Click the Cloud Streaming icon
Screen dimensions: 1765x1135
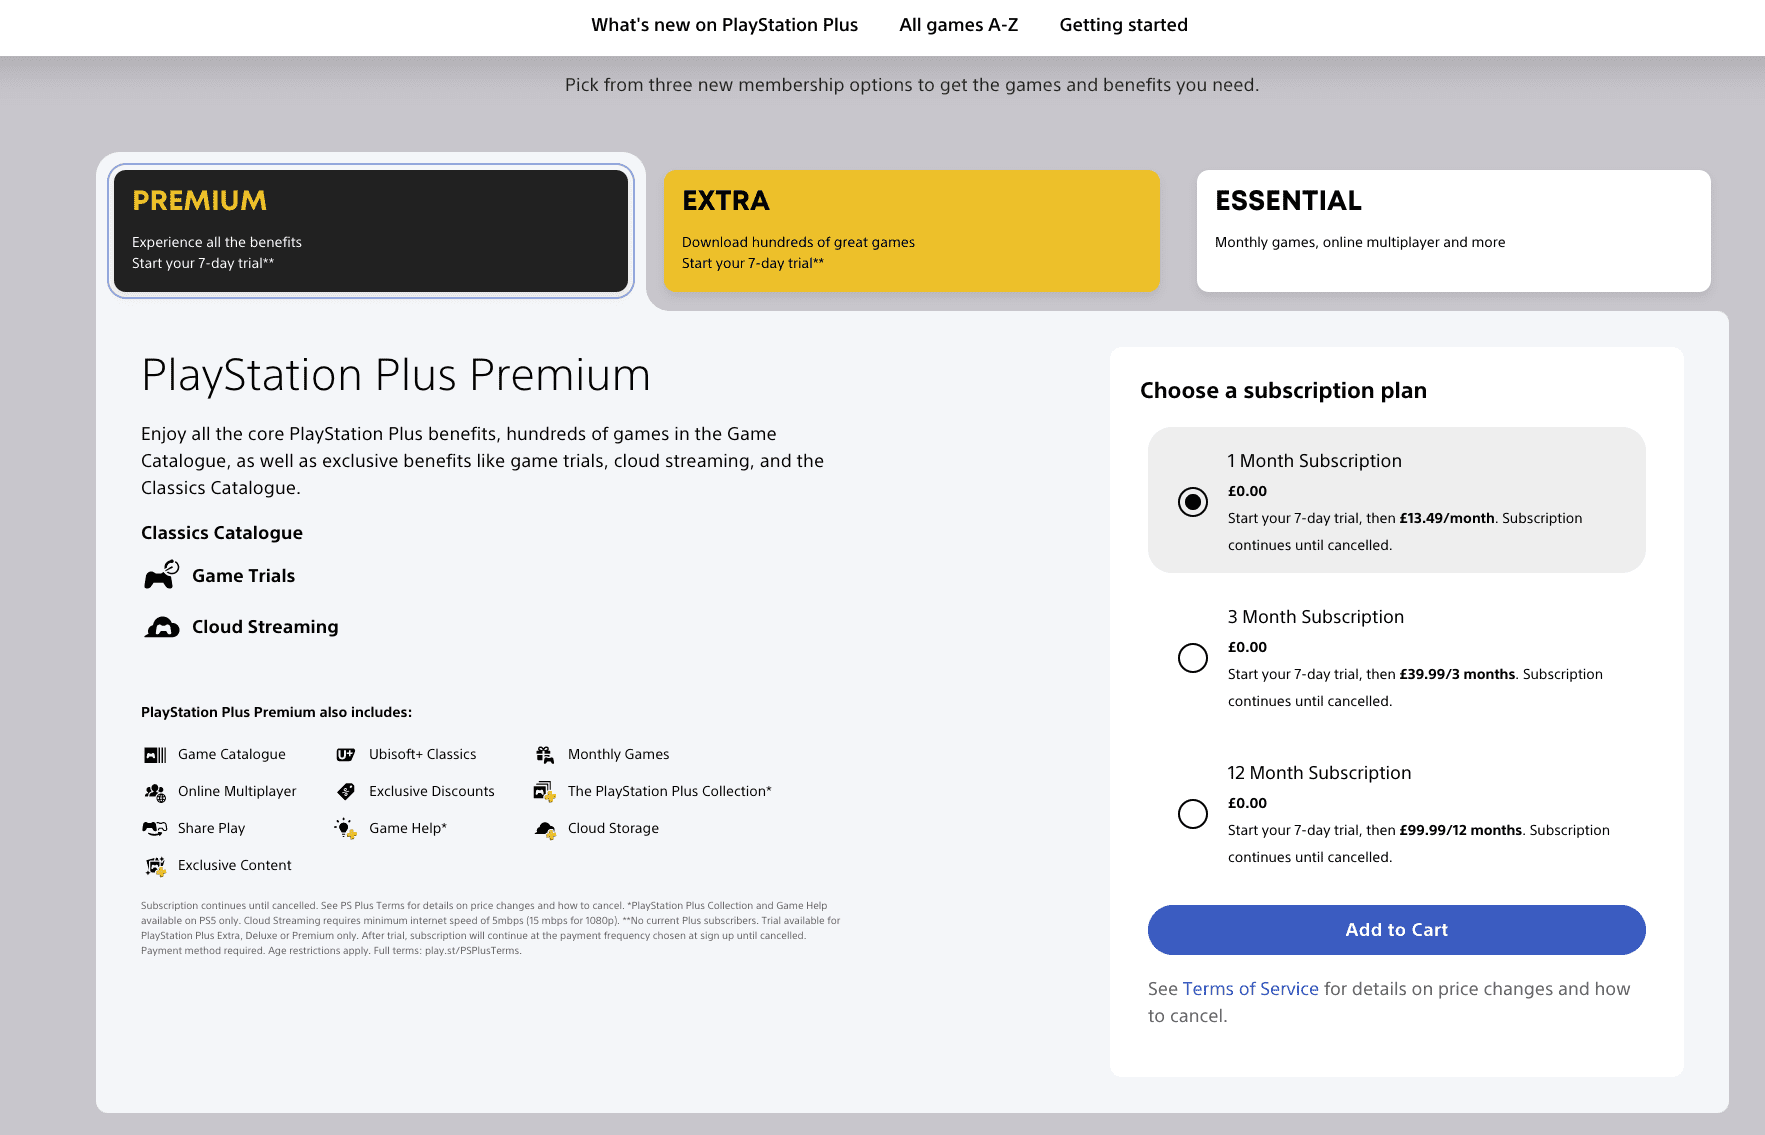[x=160, y=626]
